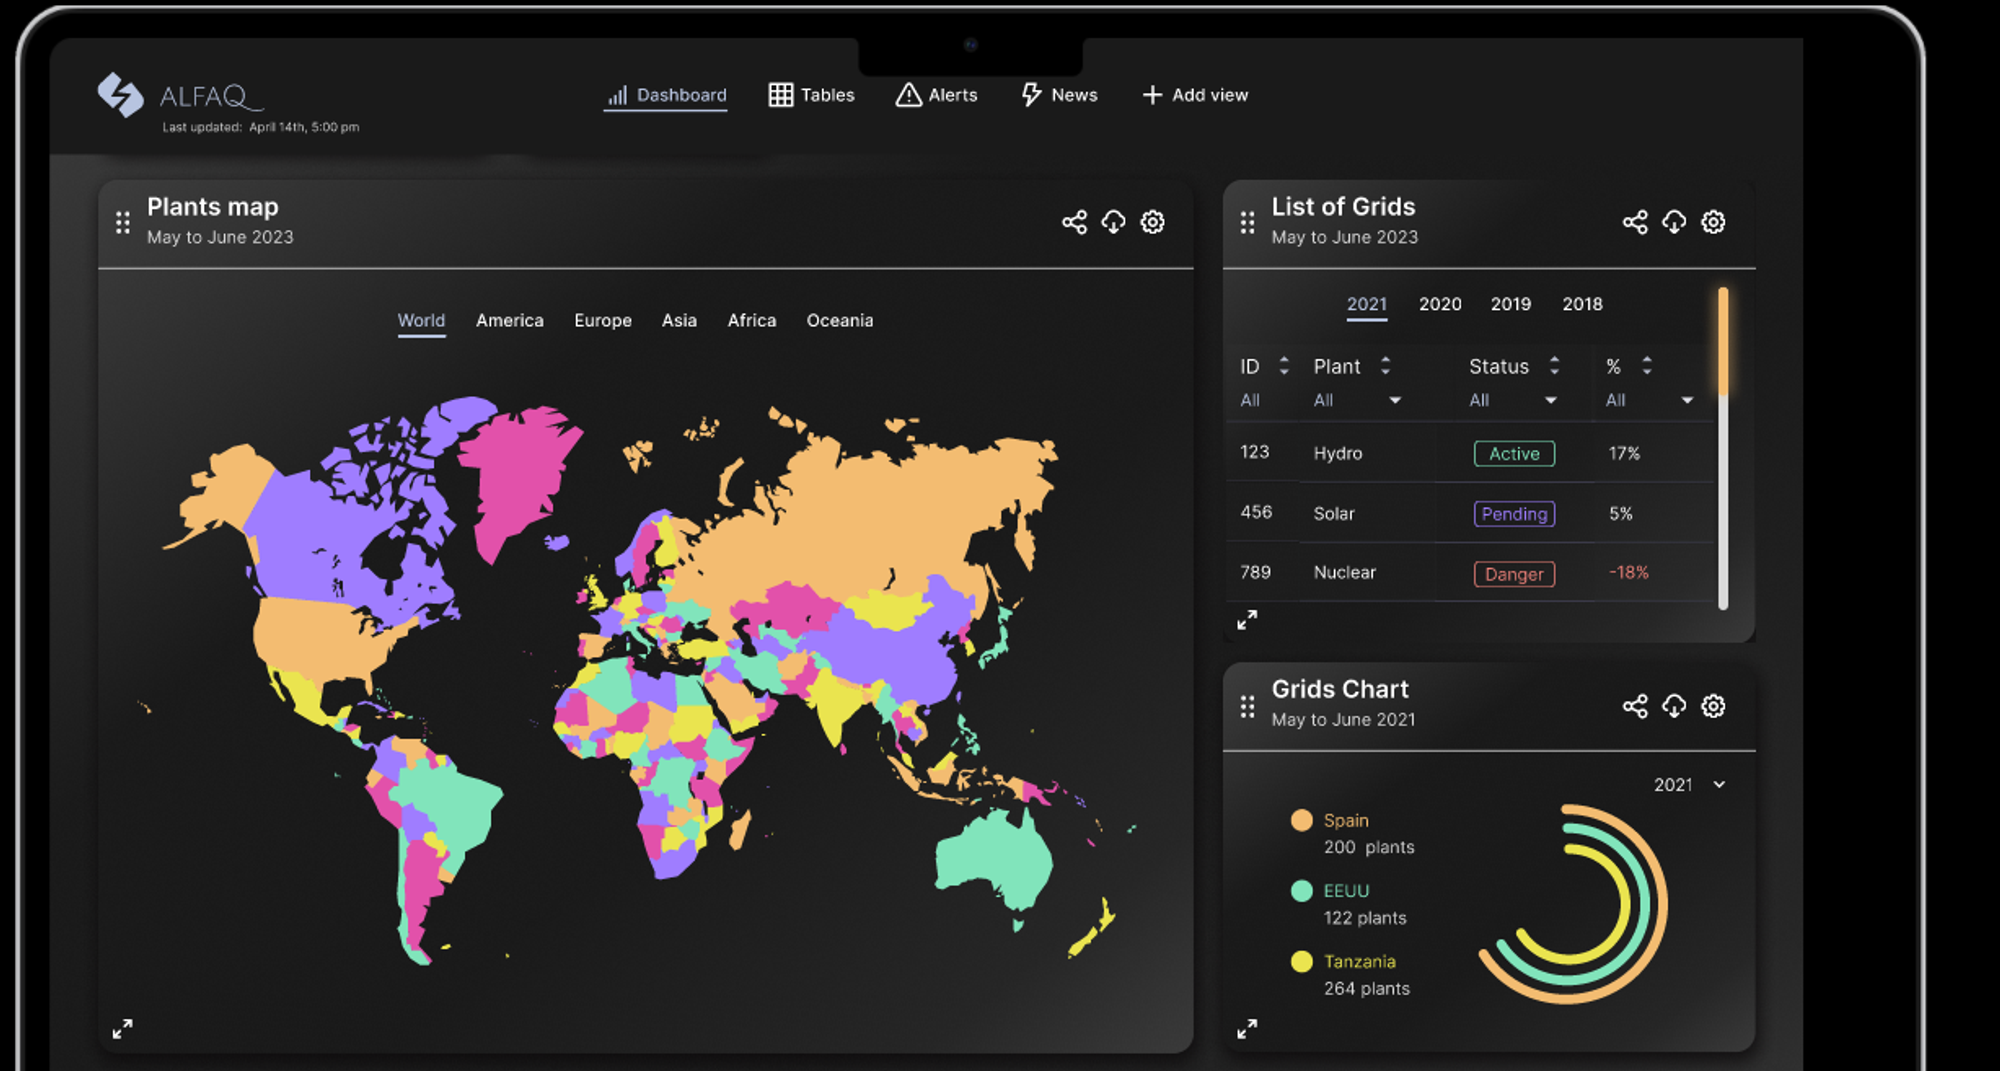Image resolution: width=2000 pixels, height=1071 pixels.
Task: Click the ID filter All value
Action: pyautogui.click(x=1250, y=400)
